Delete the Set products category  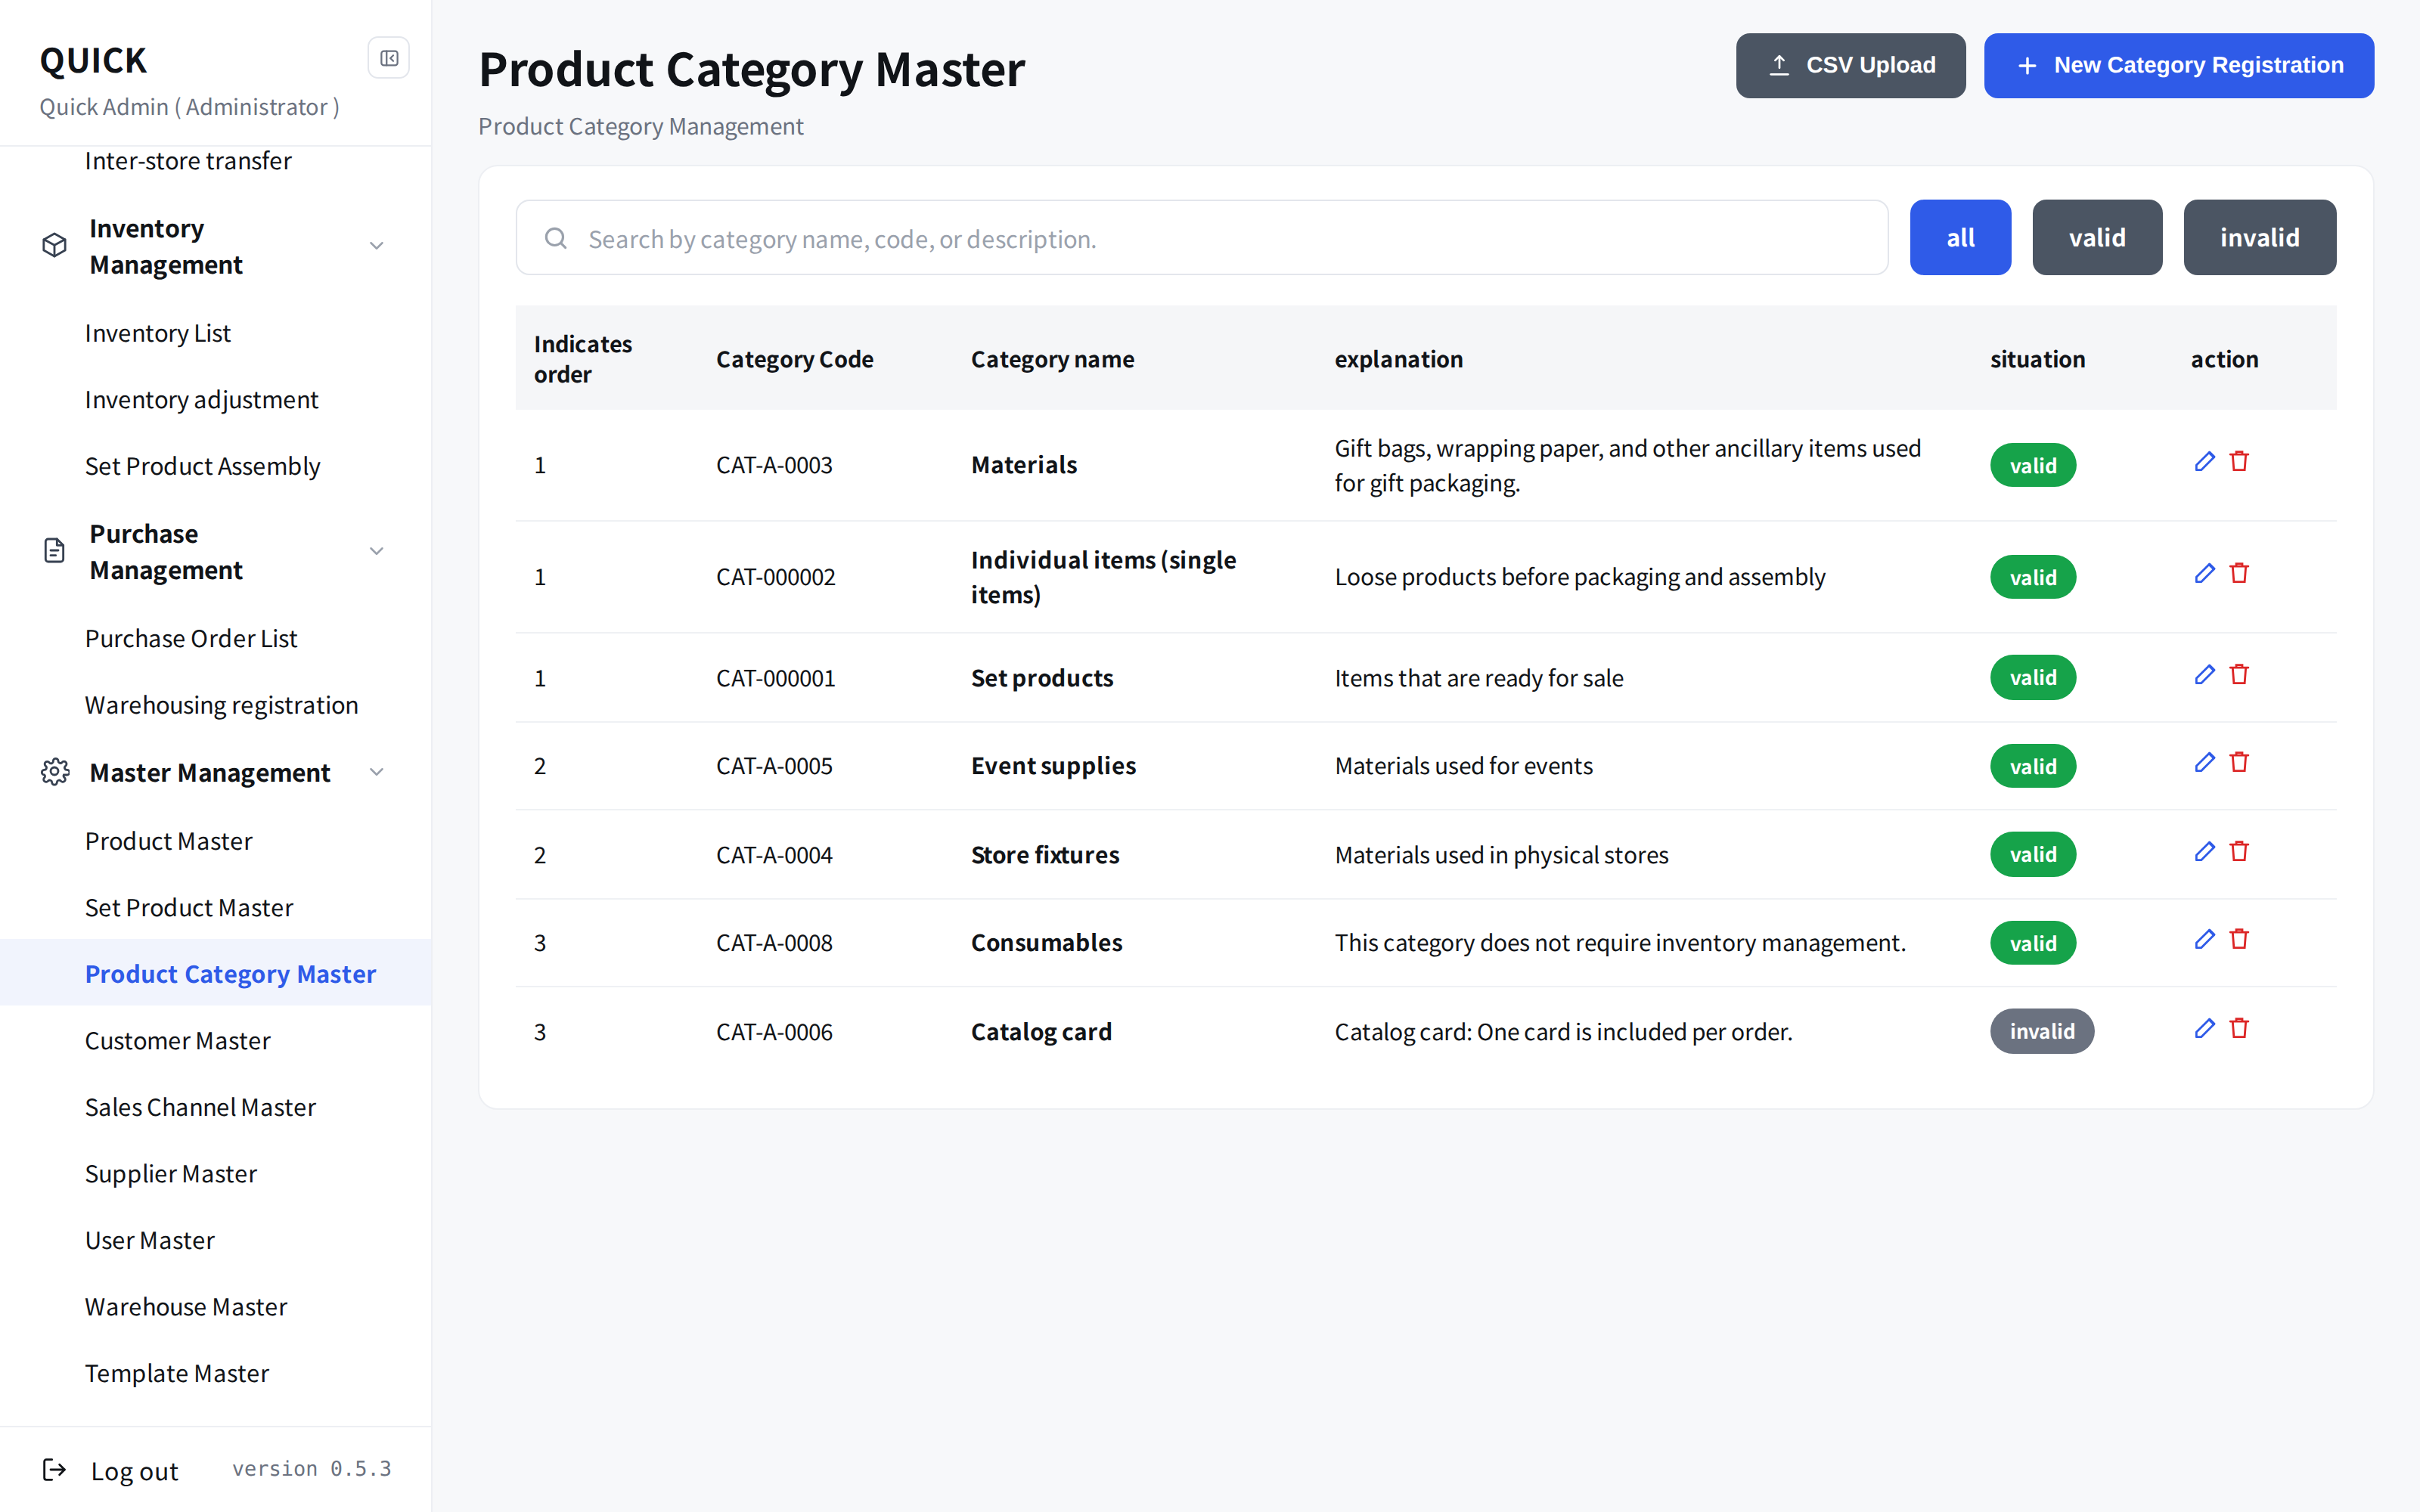(x=2239, y=675)
